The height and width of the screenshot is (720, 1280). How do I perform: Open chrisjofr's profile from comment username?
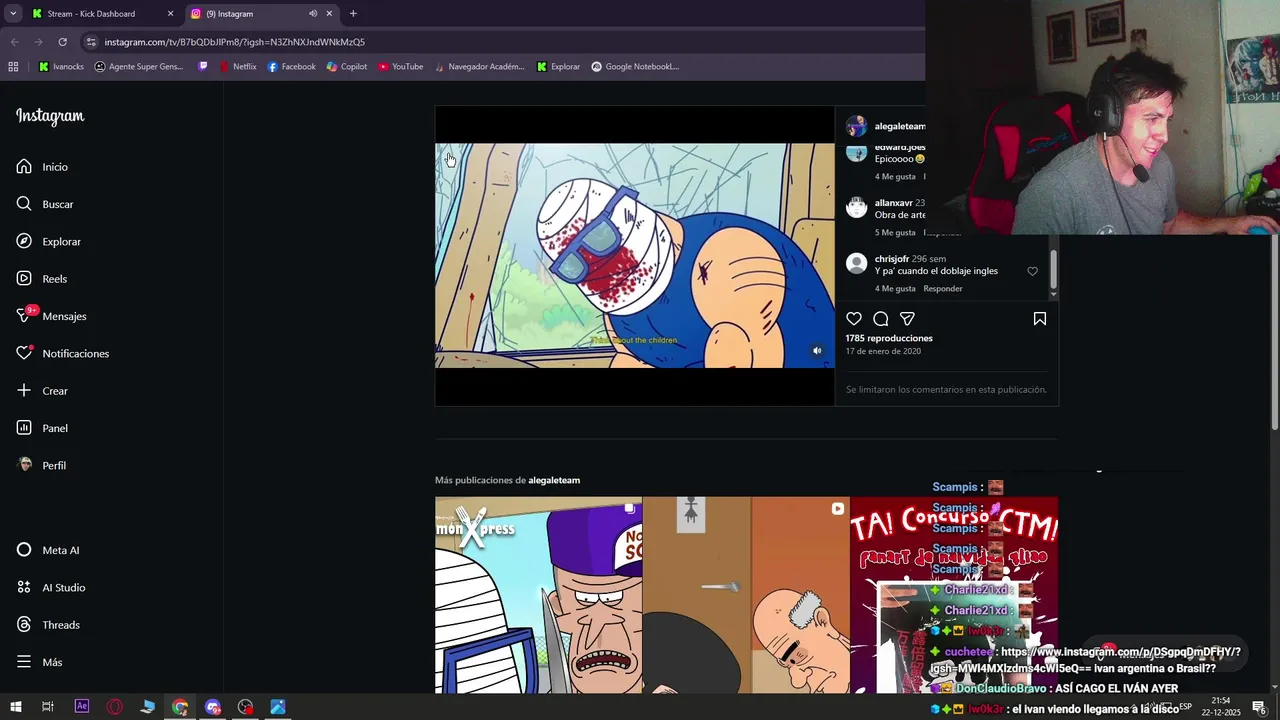click(892, 259)
